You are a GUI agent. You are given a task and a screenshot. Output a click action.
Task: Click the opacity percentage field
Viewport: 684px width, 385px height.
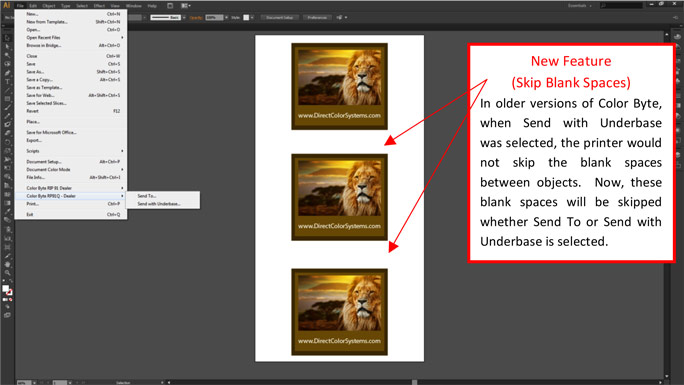[214, 17]
